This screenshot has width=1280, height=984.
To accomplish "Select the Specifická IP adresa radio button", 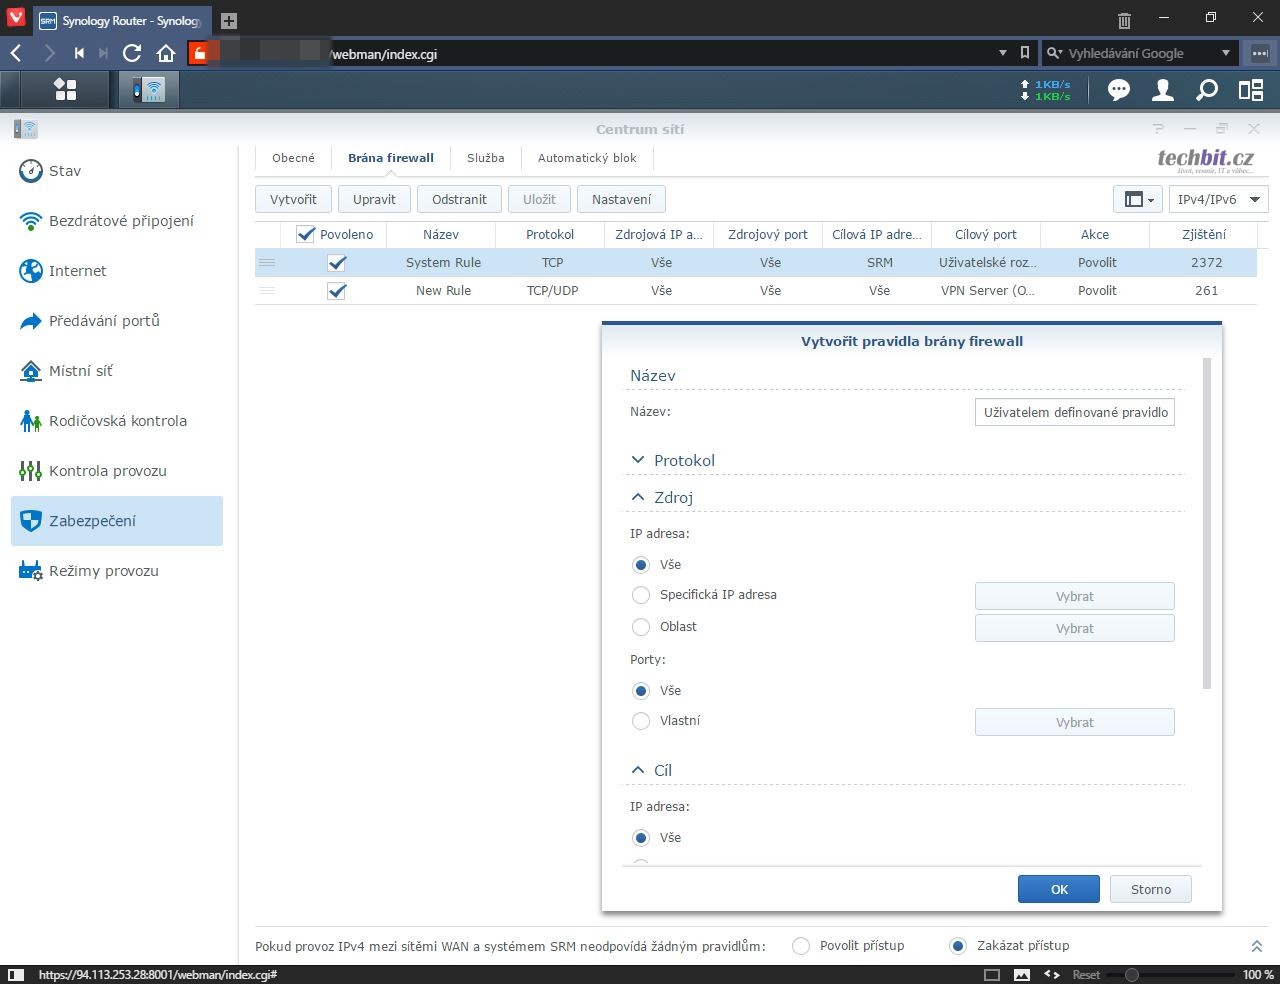I will (x=641, y=595).
